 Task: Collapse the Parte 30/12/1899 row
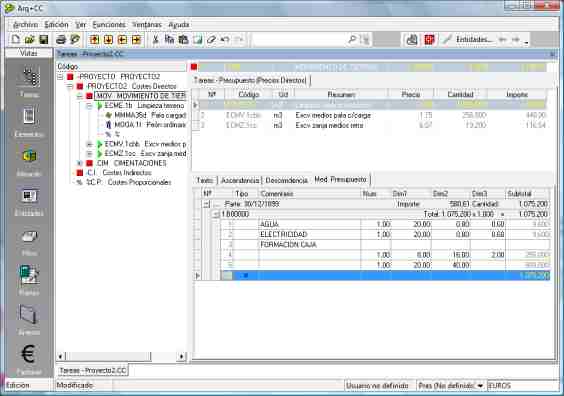point(206,204)
